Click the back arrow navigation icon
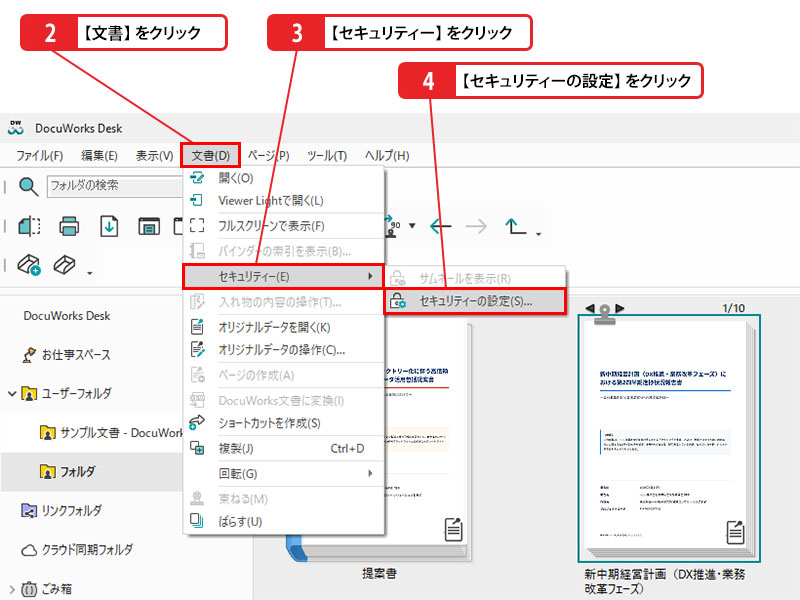Viewport: 800px width, 600px height. coord(440,226)
